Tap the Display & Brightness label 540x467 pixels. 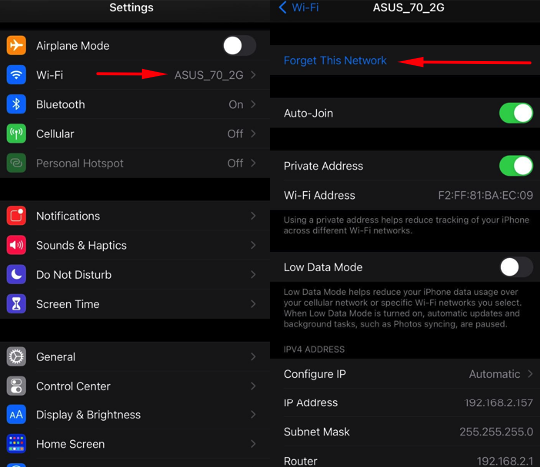pos(89,415)
